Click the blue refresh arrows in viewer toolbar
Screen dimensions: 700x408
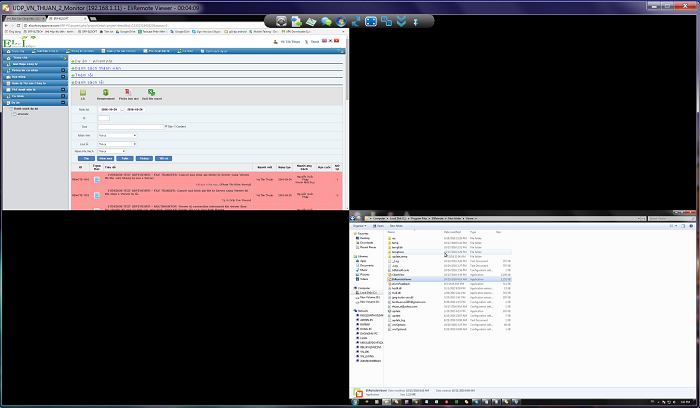click(x=356, y=21)
